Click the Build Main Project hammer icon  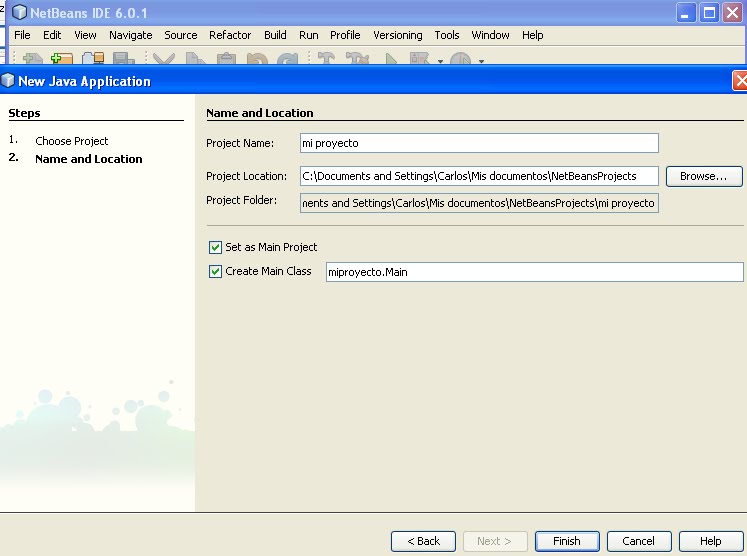click(326, 59)
